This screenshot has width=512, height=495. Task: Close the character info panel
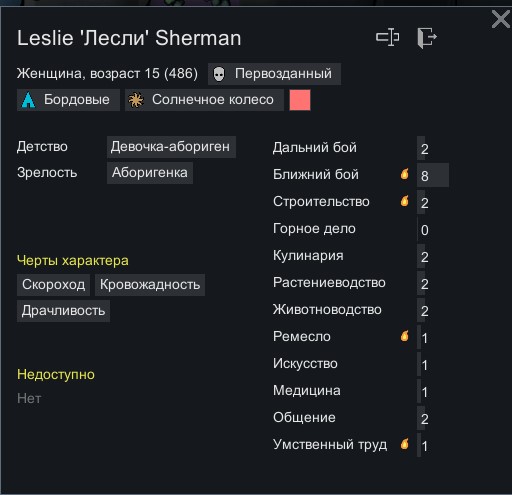tap(501, 19)
